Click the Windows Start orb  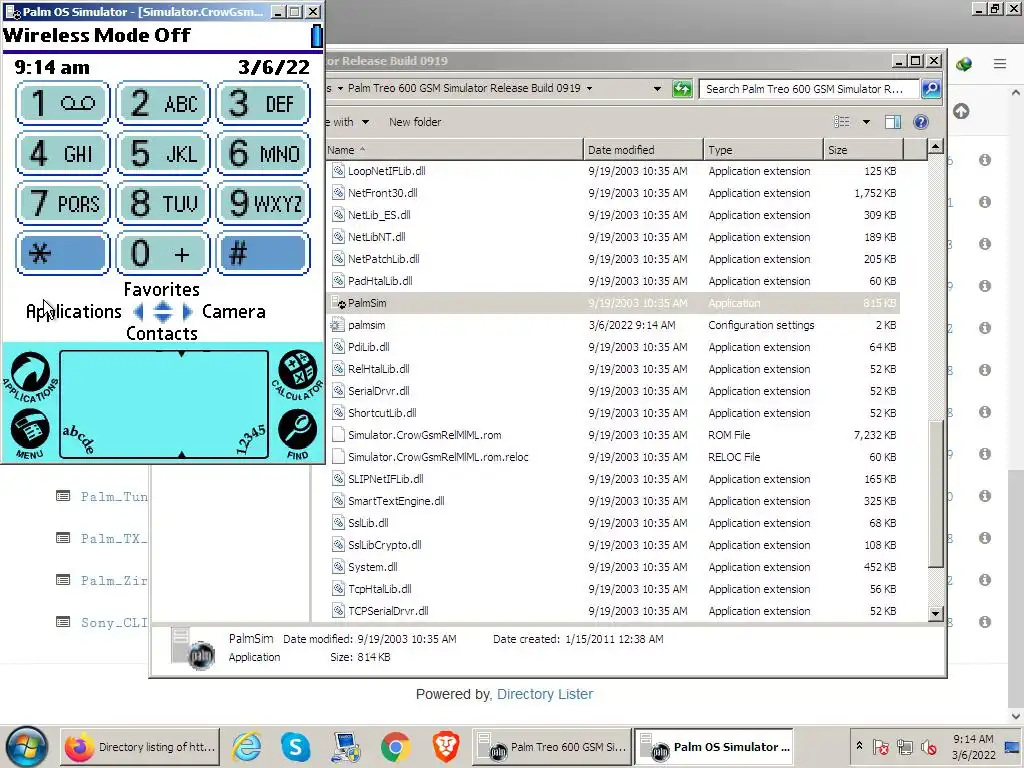point(27,746)
